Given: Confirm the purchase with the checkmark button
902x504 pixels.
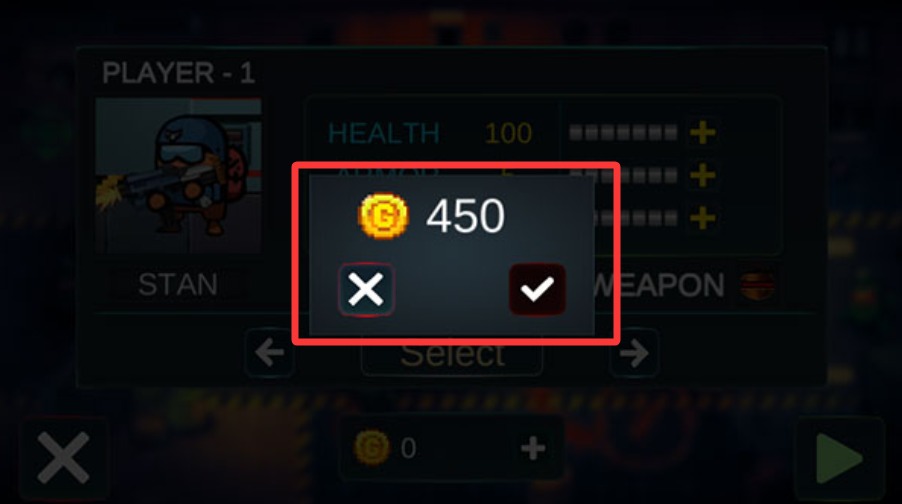Looking at the screenshot, I should pyautogui.click(x=537, y=289).
